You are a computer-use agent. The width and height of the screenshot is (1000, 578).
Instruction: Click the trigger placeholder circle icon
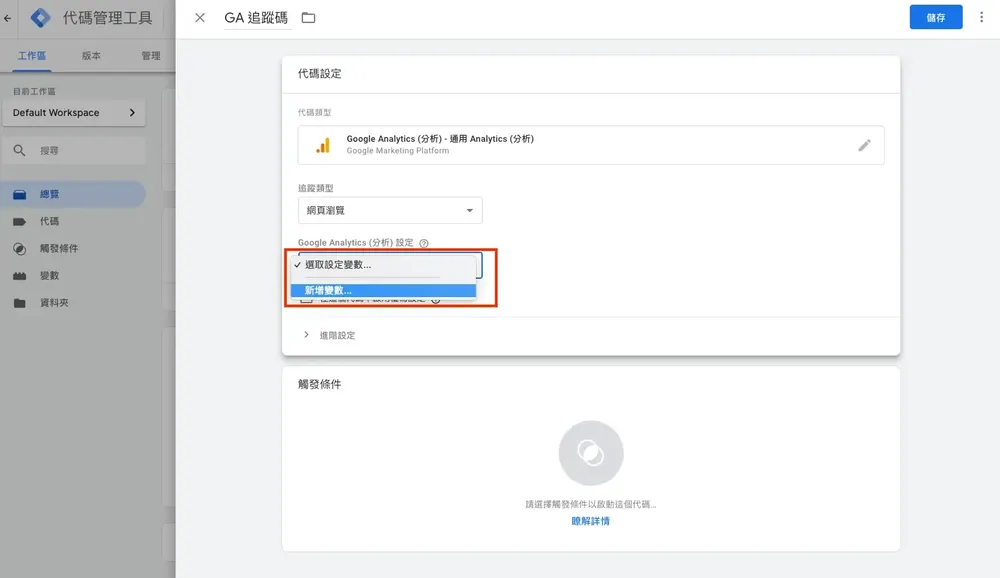point(591,453)
